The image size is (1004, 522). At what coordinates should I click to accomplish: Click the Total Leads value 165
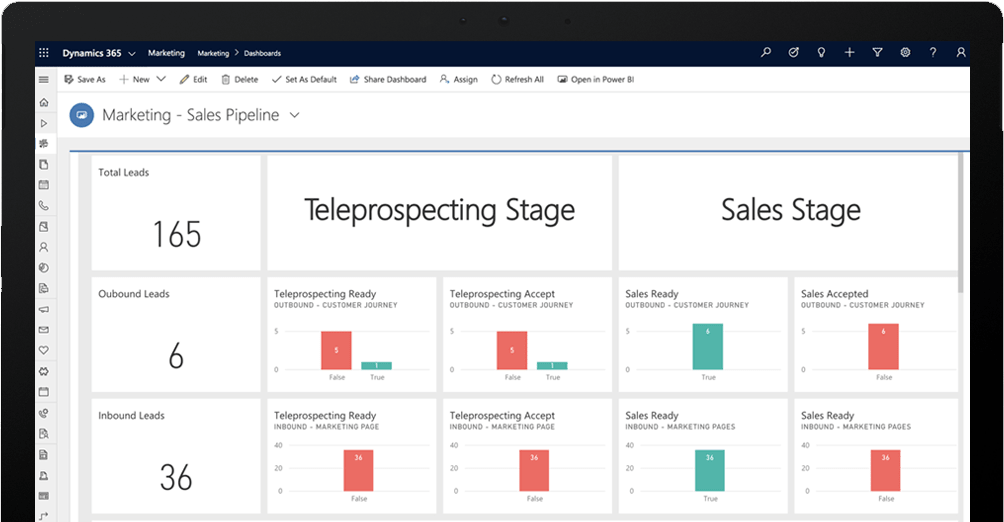[x=177, y=234]
